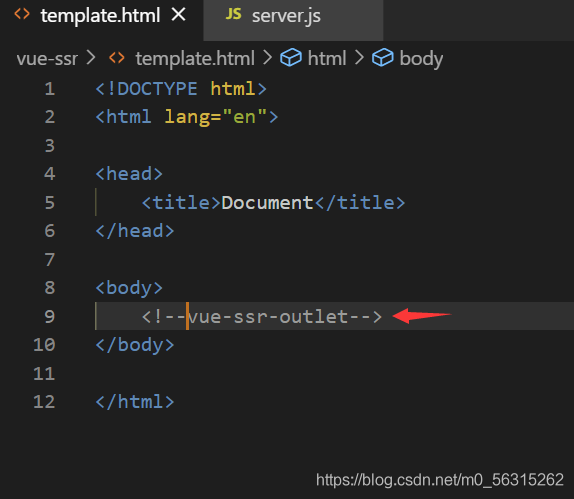Click the HTML file icon in the breadcrumb
The height and width of the screenshot is (499, 574).
pyautogui.click(x=117, y=58)
